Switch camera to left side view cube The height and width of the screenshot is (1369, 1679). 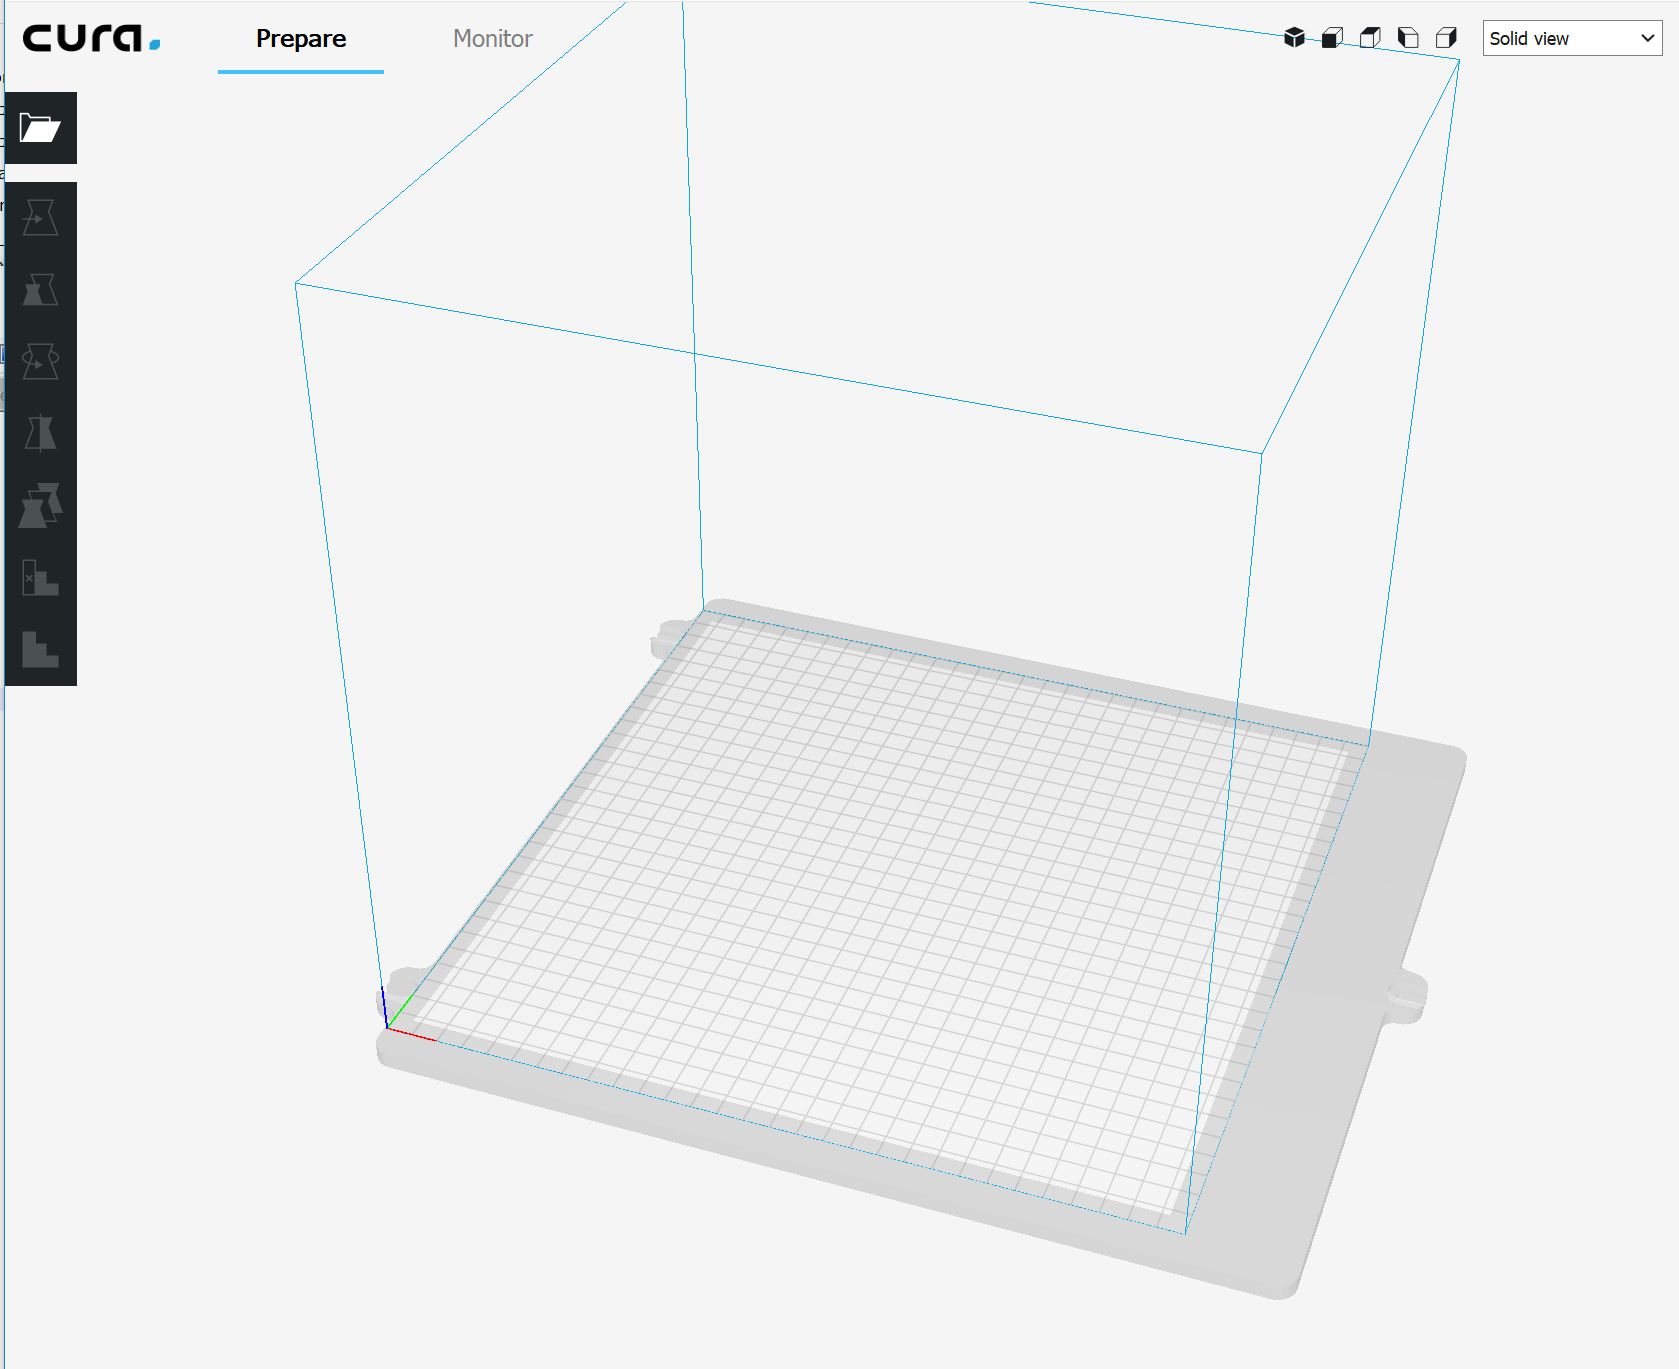click(1408, 38)
